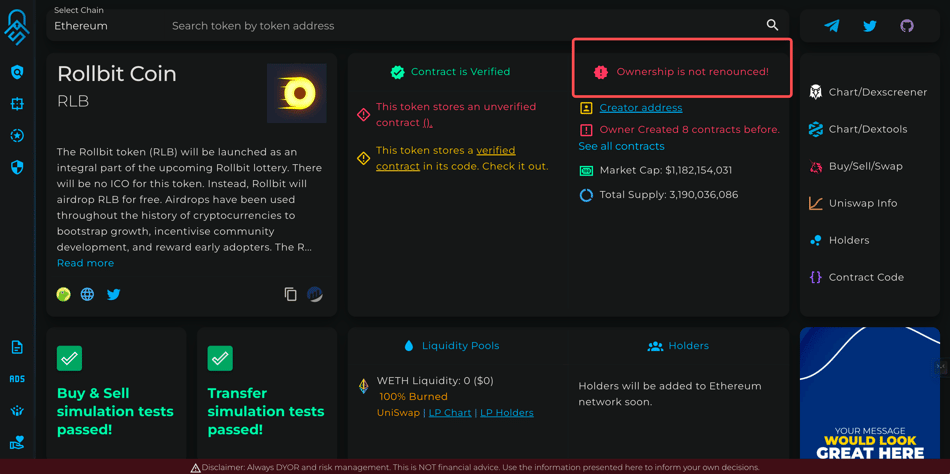Open the LP Chart link

[450, 413]
